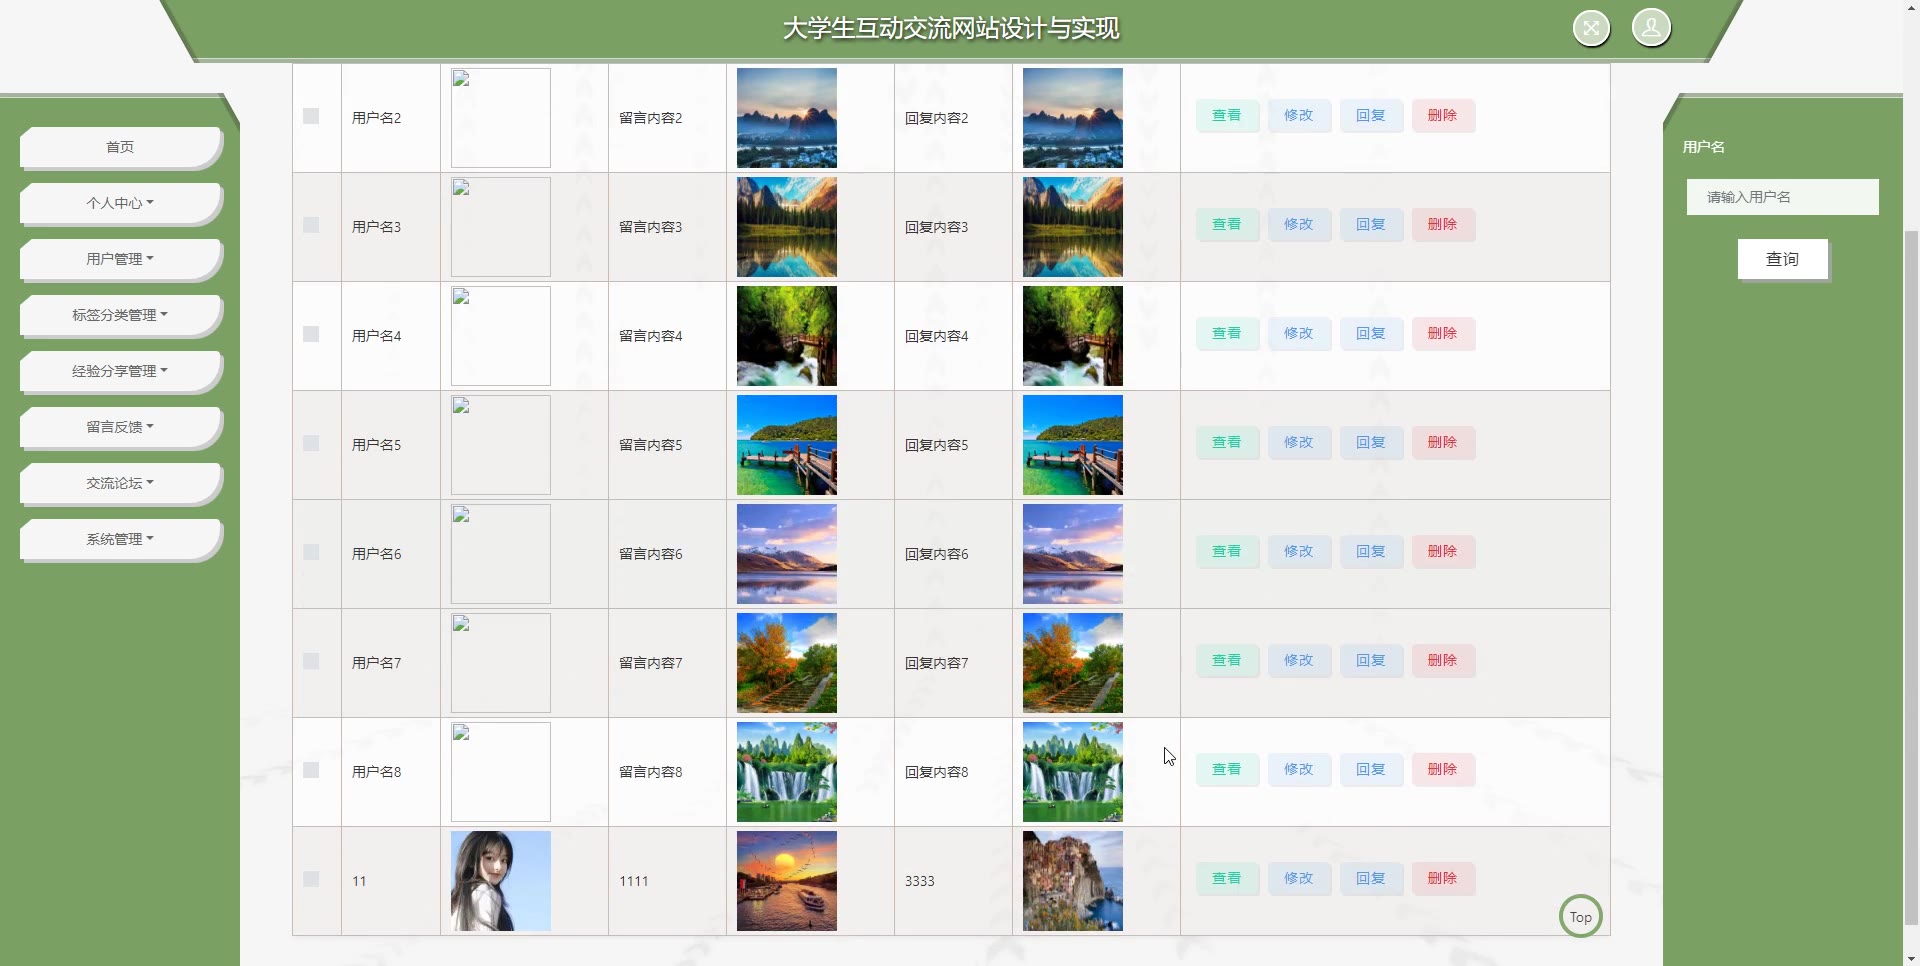This screenshot has height=966, width=1920.
Task: Click 修改 for user 11 row
Action: tap(1299, 878)
